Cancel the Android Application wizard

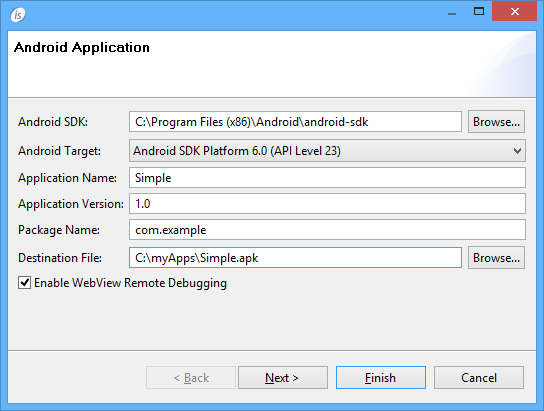pos(479,377)
